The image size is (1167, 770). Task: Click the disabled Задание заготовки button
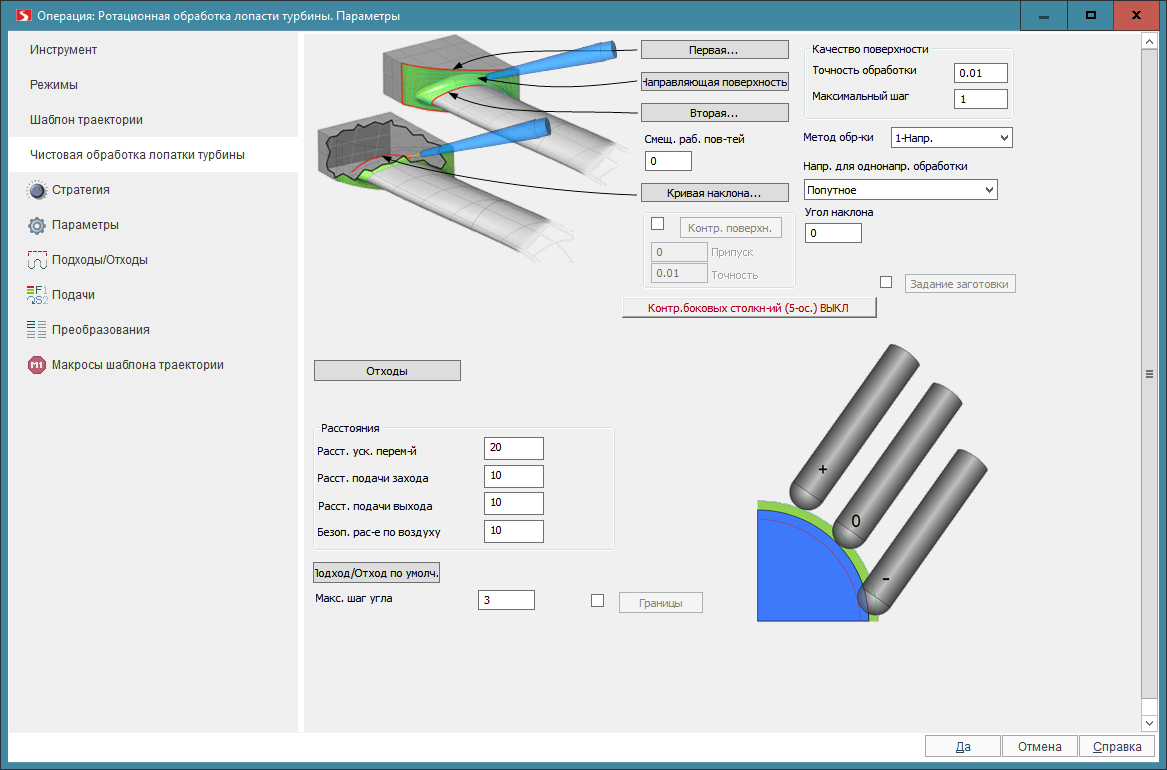click(960, 283)
